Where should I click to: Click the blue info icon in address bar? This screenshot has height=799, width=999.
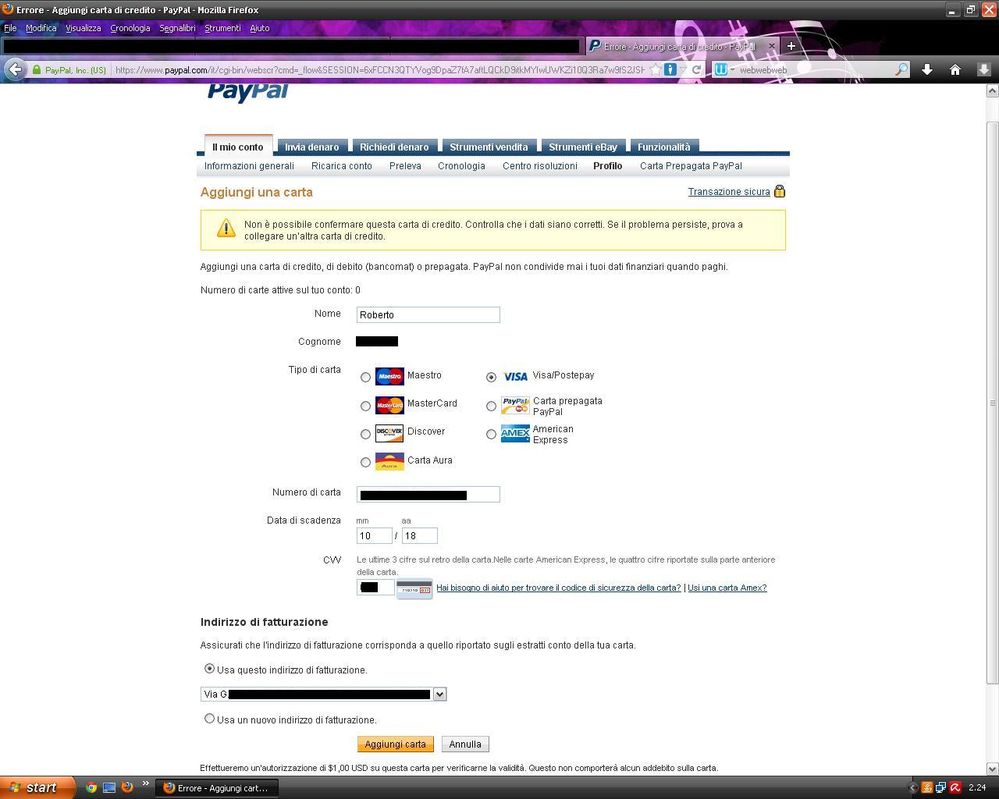pyautogui.click(x=670, y=69)
